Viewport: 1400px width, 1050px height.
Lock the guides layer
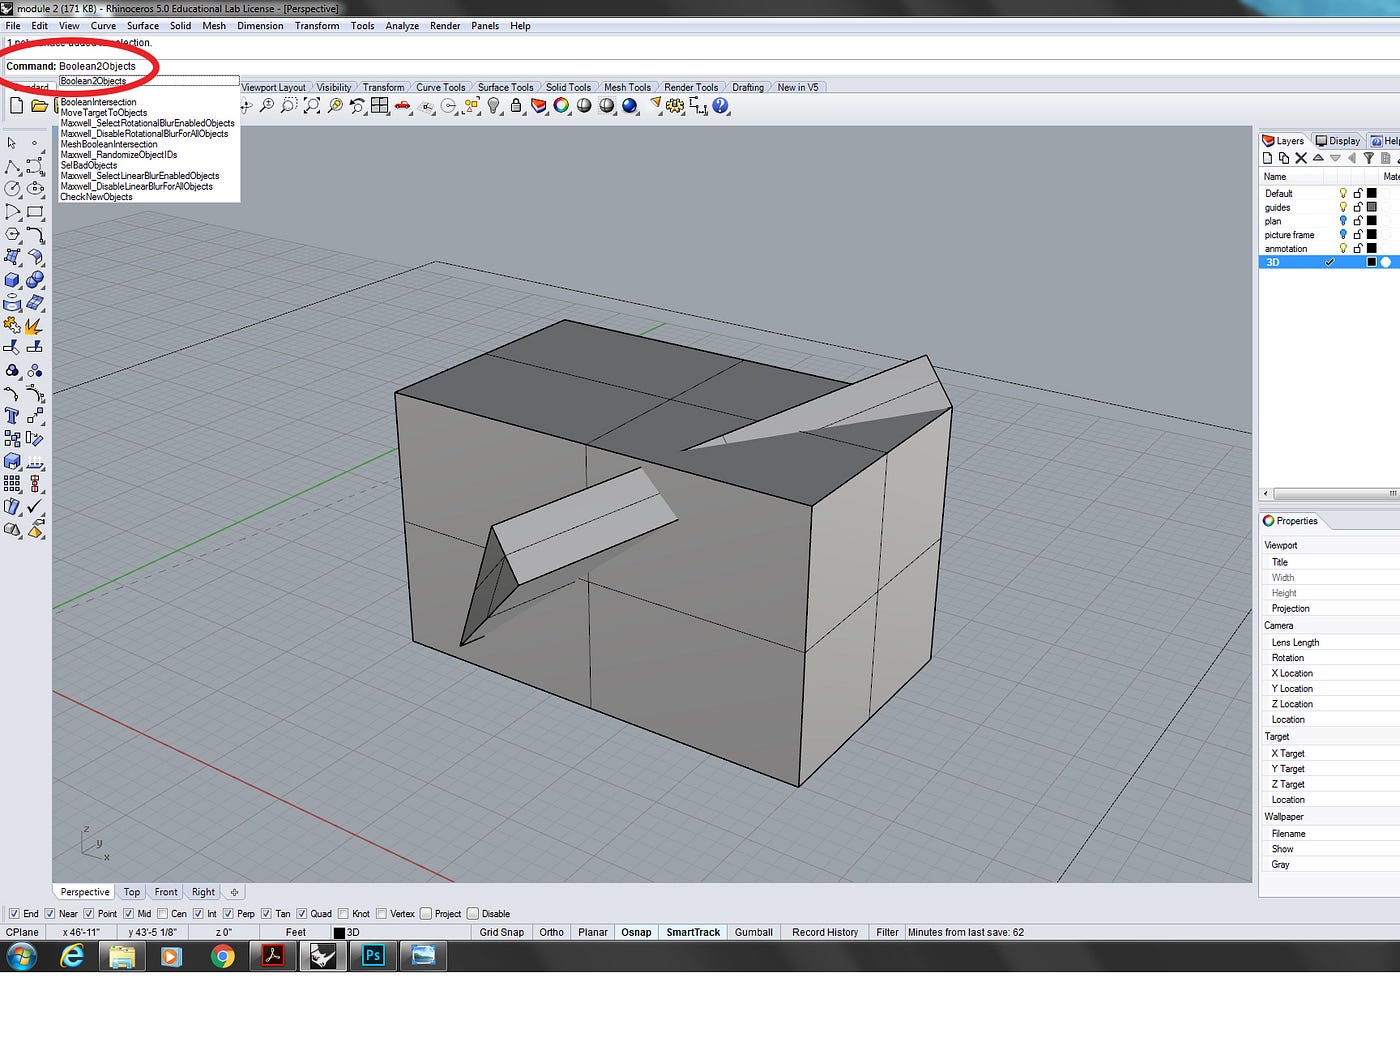pyautogui.click(x=1358, y=207)
